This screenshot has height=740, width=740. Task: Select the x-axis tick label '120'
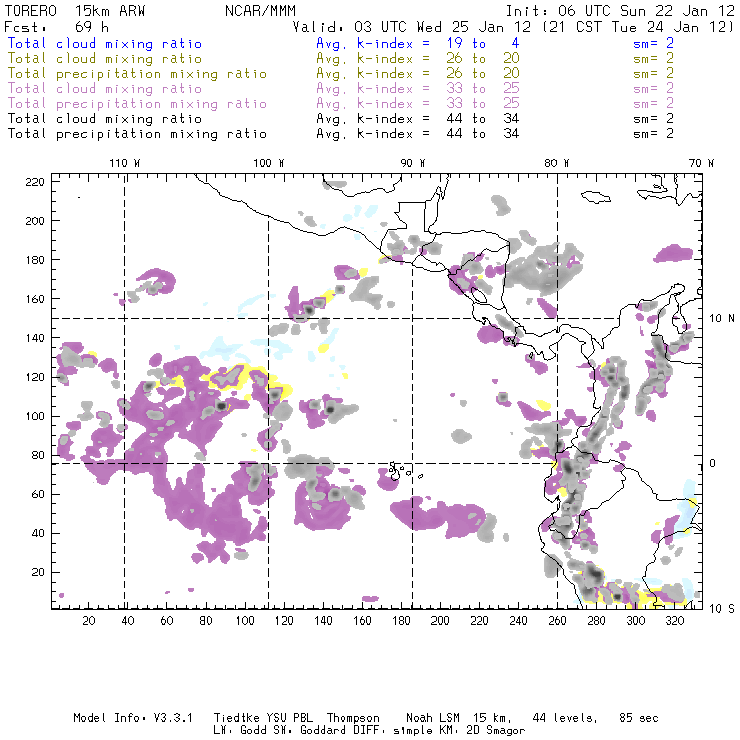click(x=284, y=621)
